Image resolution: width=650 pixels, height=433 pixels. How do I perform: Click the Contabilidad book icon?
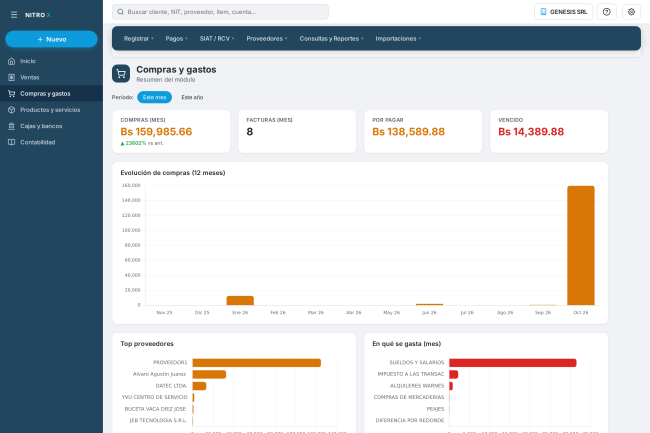click(12, 142)
